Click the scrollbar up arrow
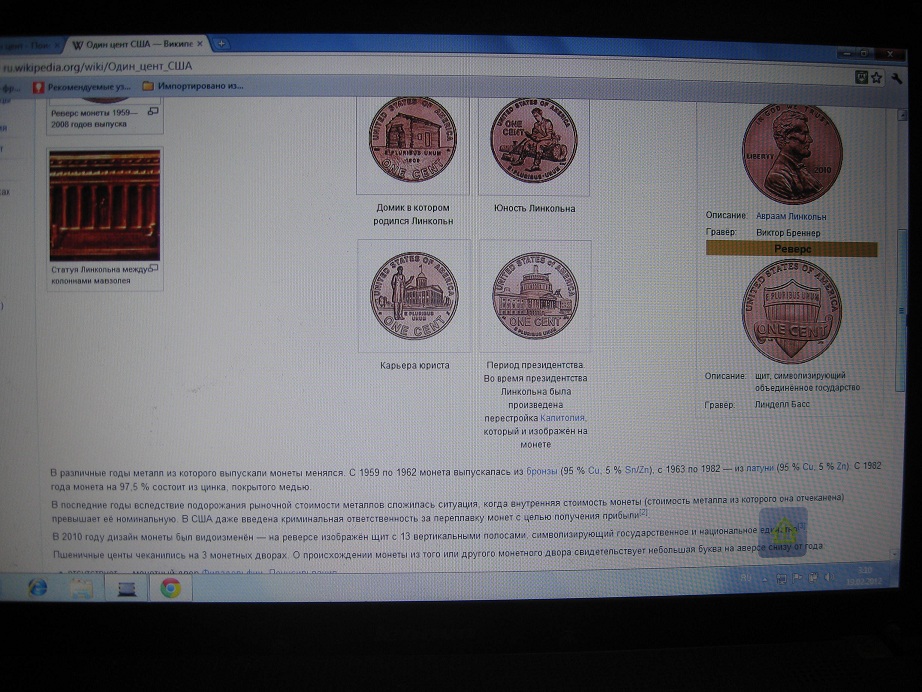Viewport: 922px width, 692px height. 903,116
